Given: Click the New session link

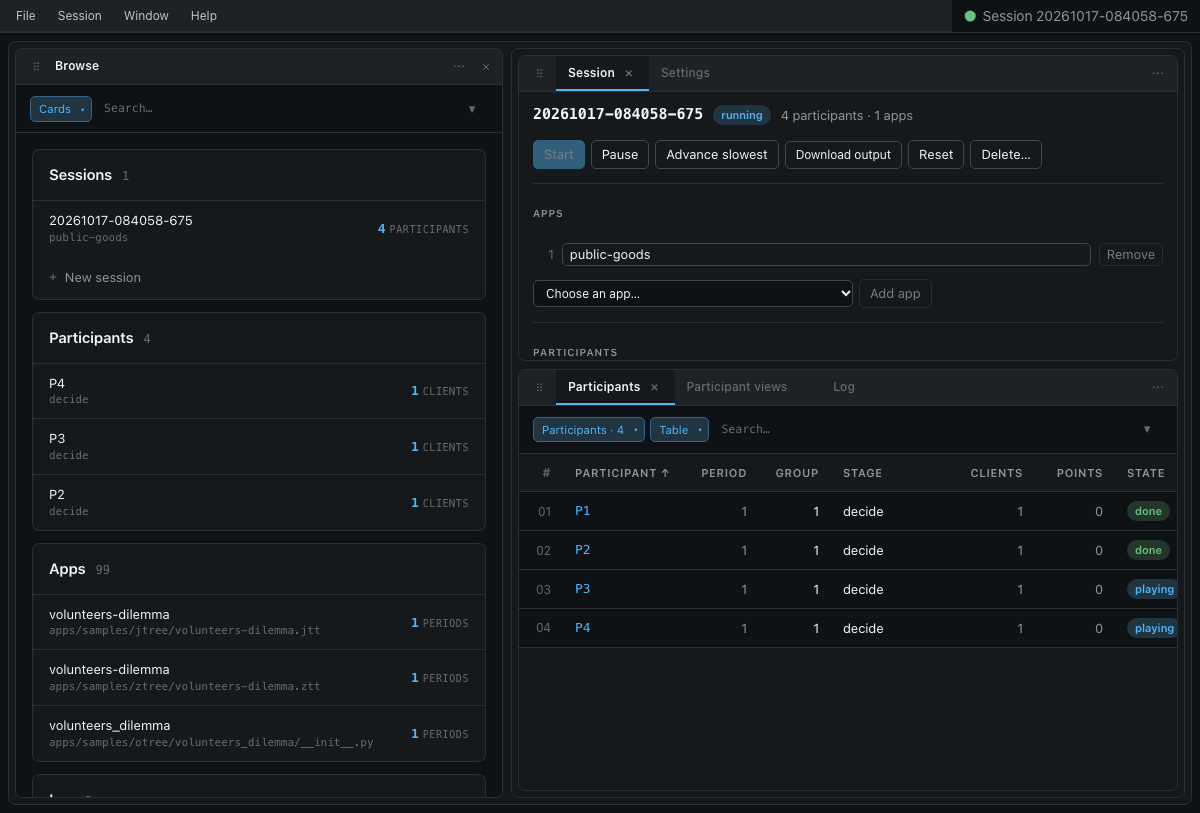Looking at the screenshot, I should click(95, 277).
